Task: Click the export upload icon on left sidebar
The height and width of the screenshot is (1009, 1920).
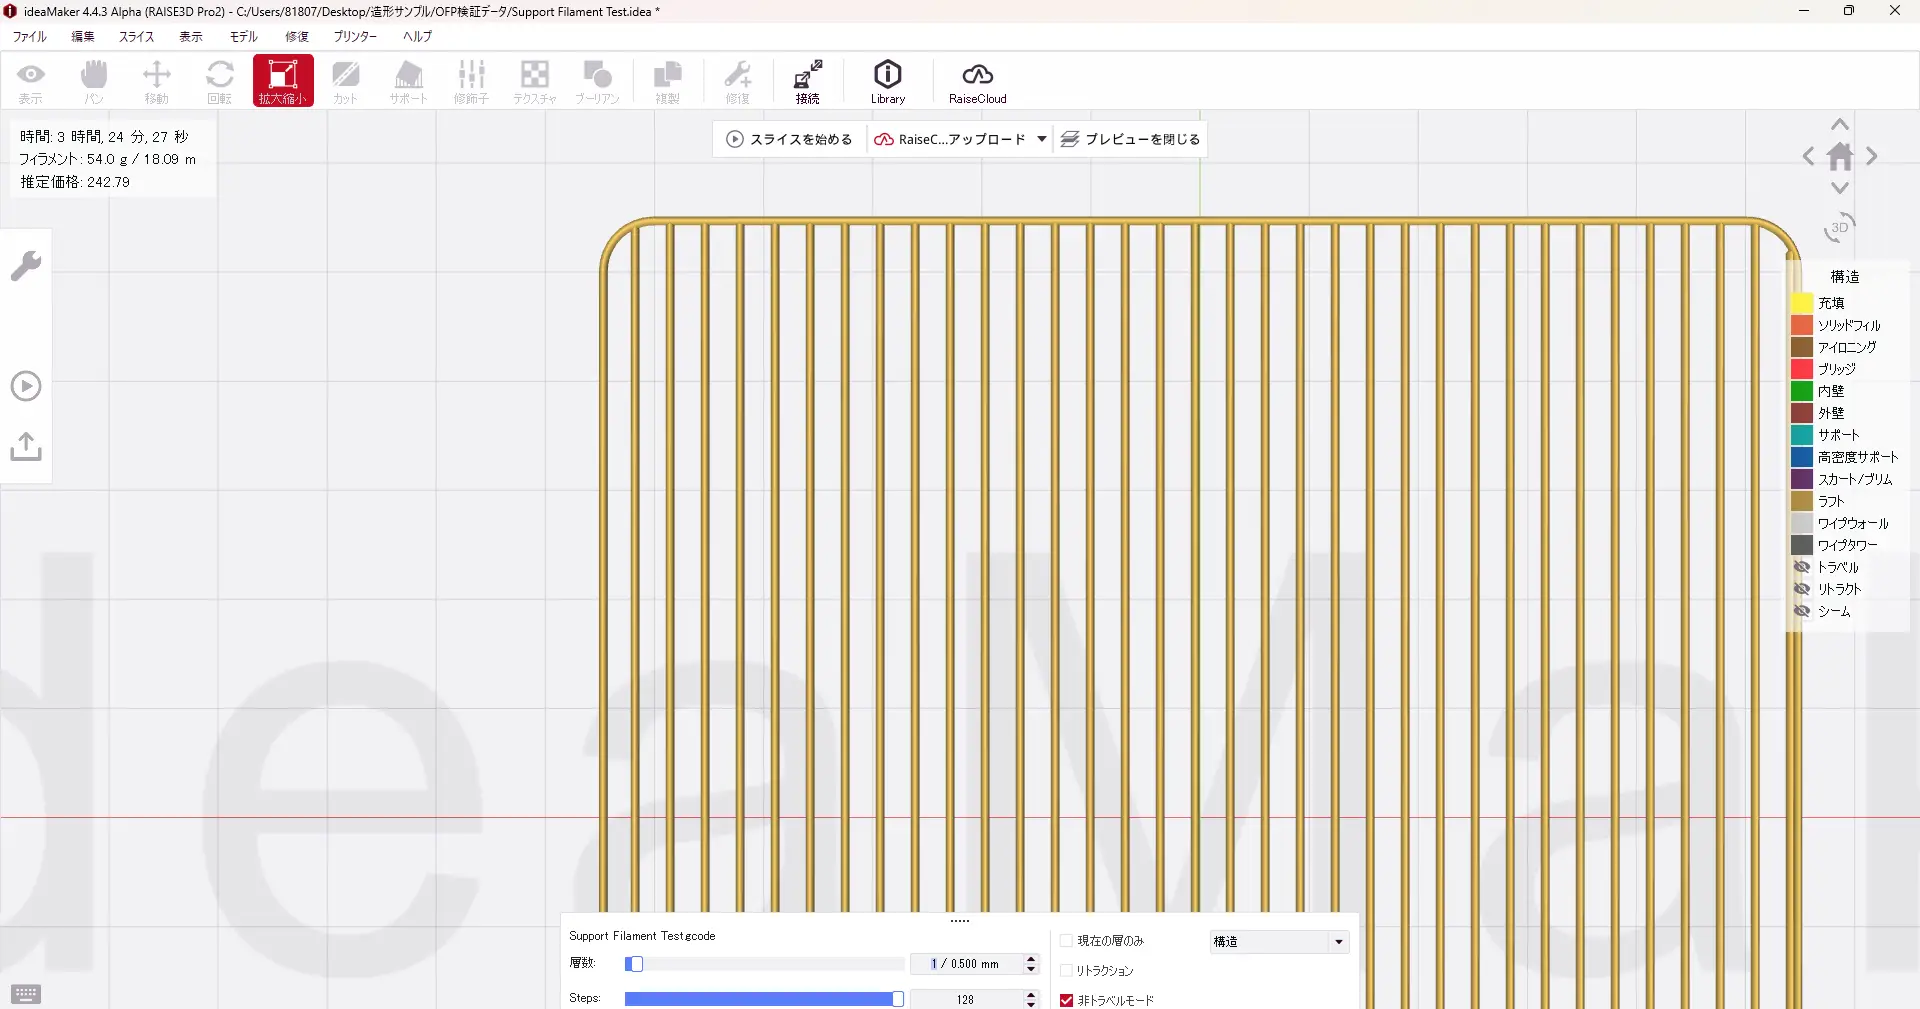Action: point(26,446)
